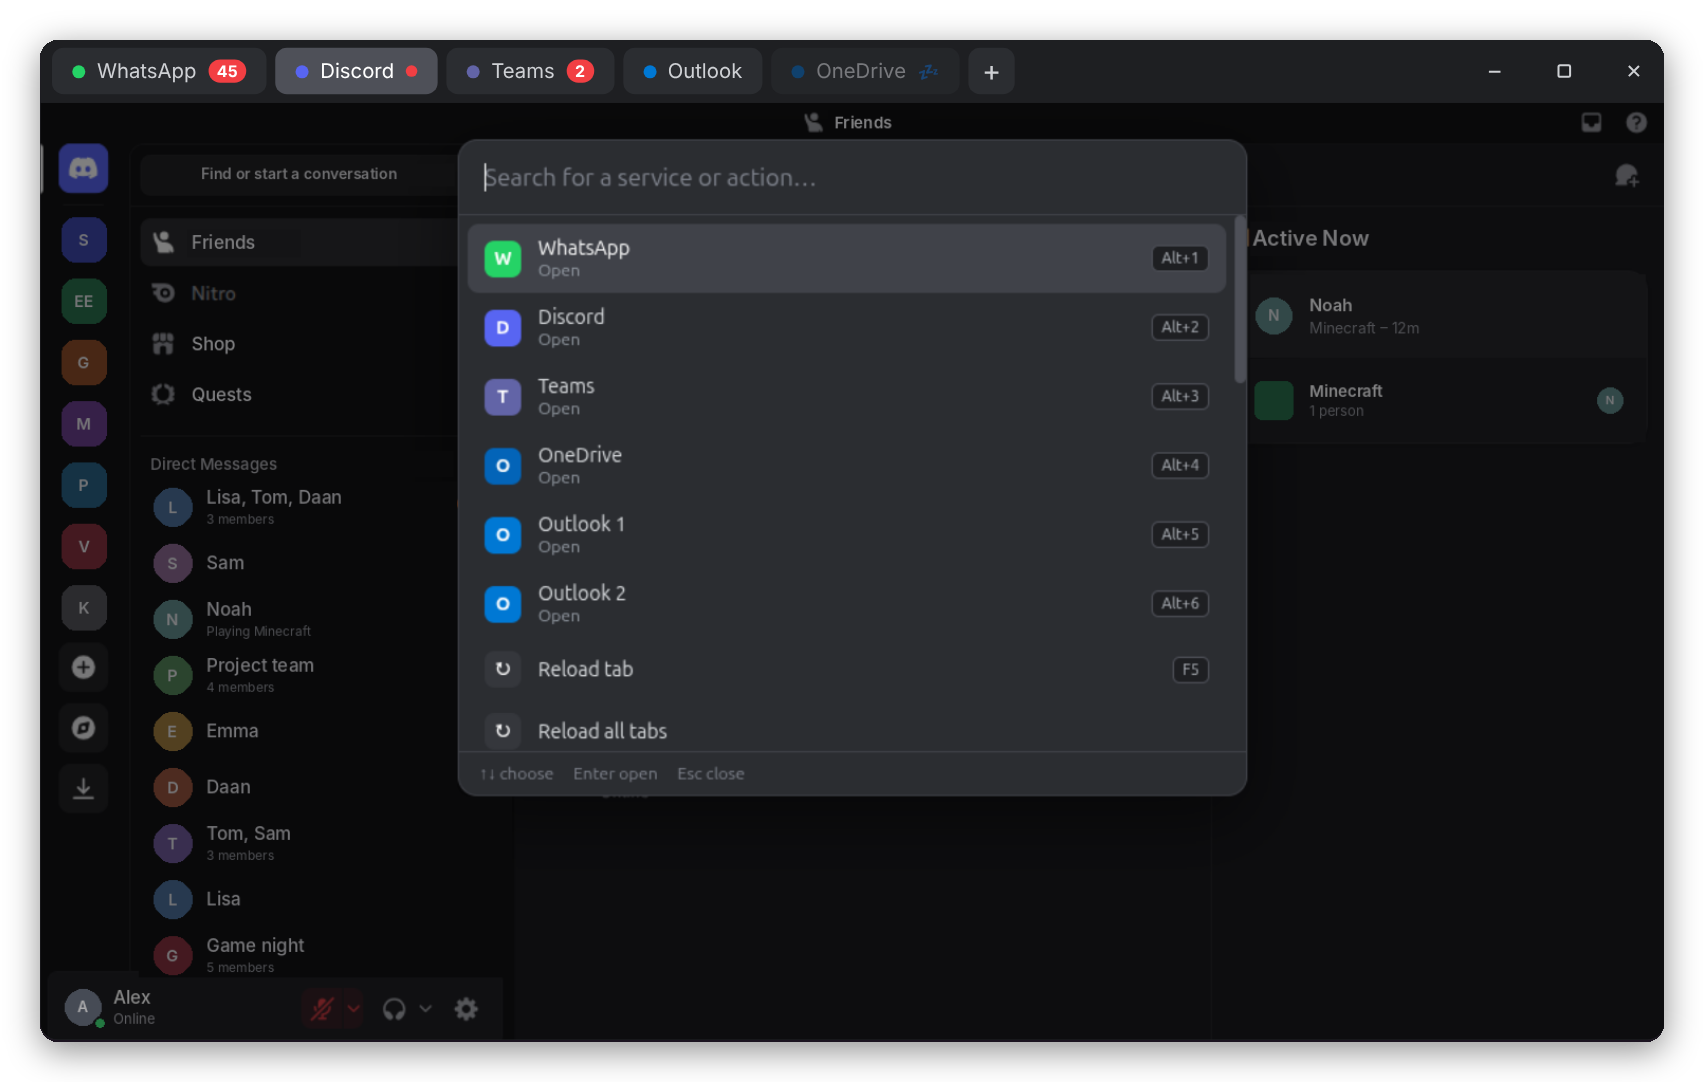Select the OneDrive icon in palette
Screen dimensions: 1704x1082
pos(503,466)
